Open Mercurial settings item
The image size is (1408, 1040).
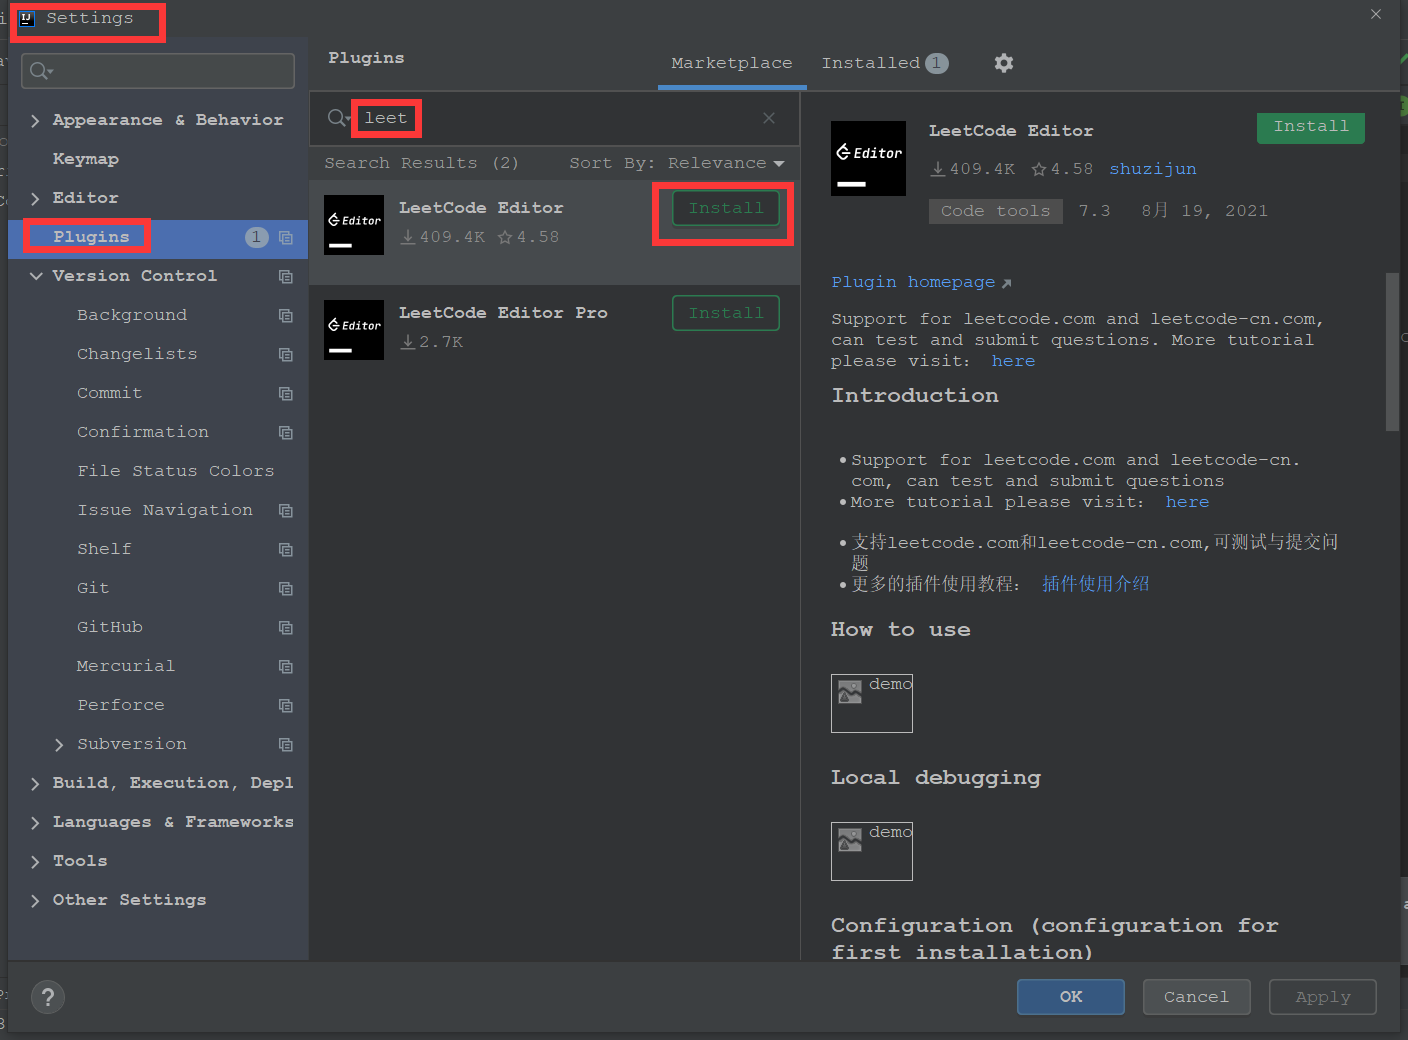[126, 666]
